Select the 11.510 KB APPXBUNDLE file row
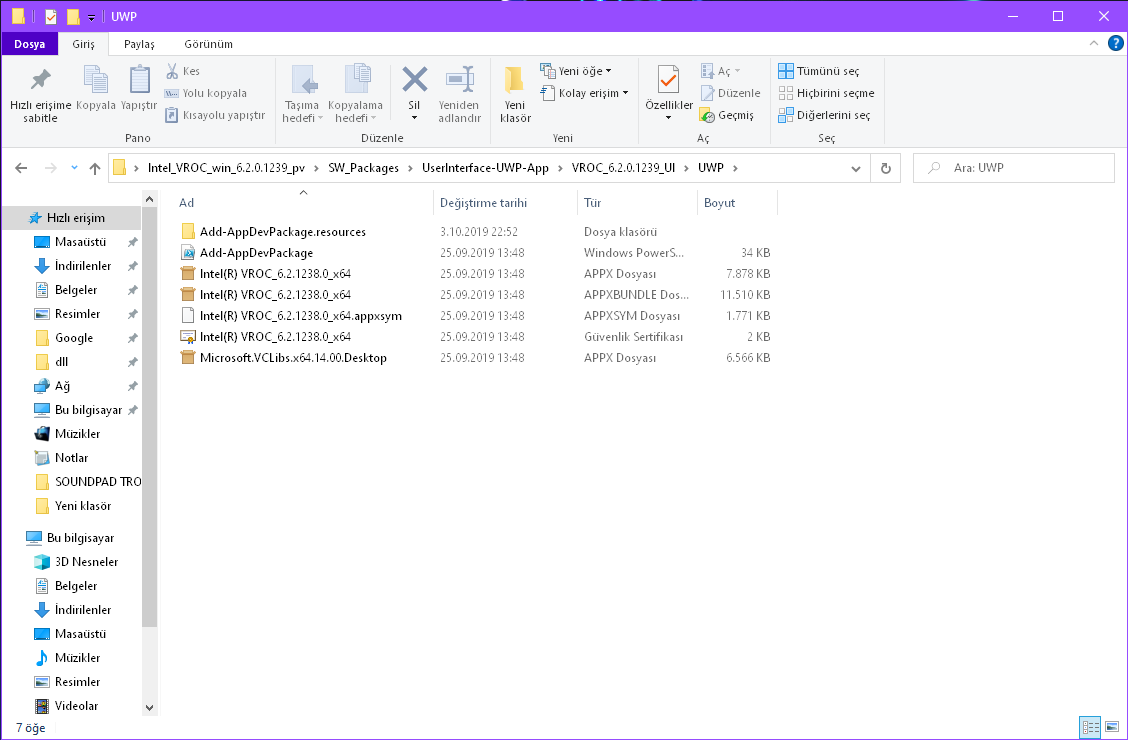Image resolution: width=1128 pixels, height=740 pixels. (476, 295)
